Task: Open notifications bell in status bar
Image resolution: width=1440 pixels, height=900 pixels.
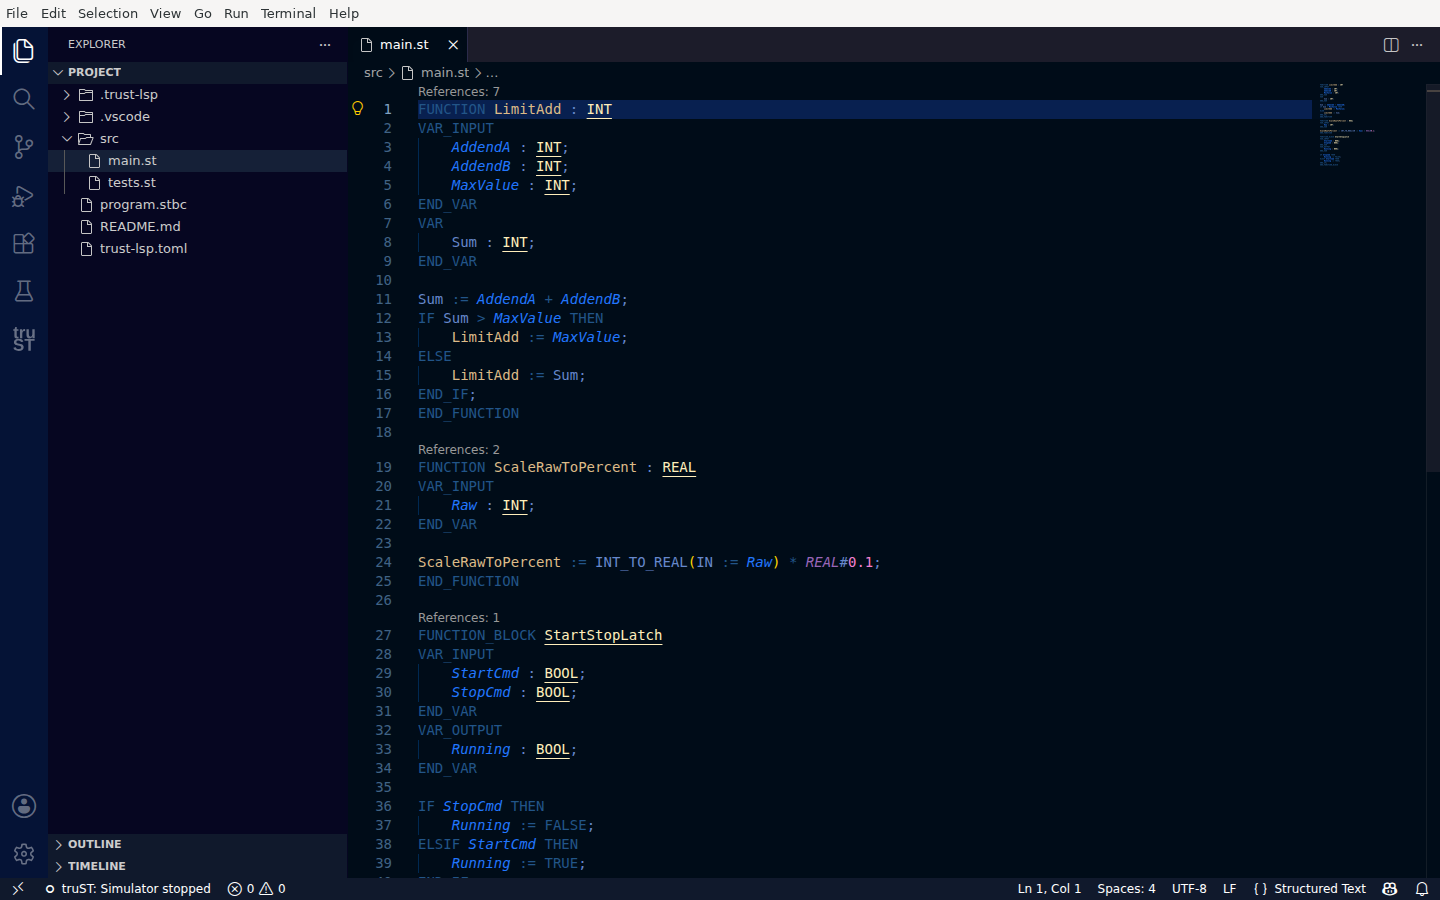Action: (x=1422, y=888)
